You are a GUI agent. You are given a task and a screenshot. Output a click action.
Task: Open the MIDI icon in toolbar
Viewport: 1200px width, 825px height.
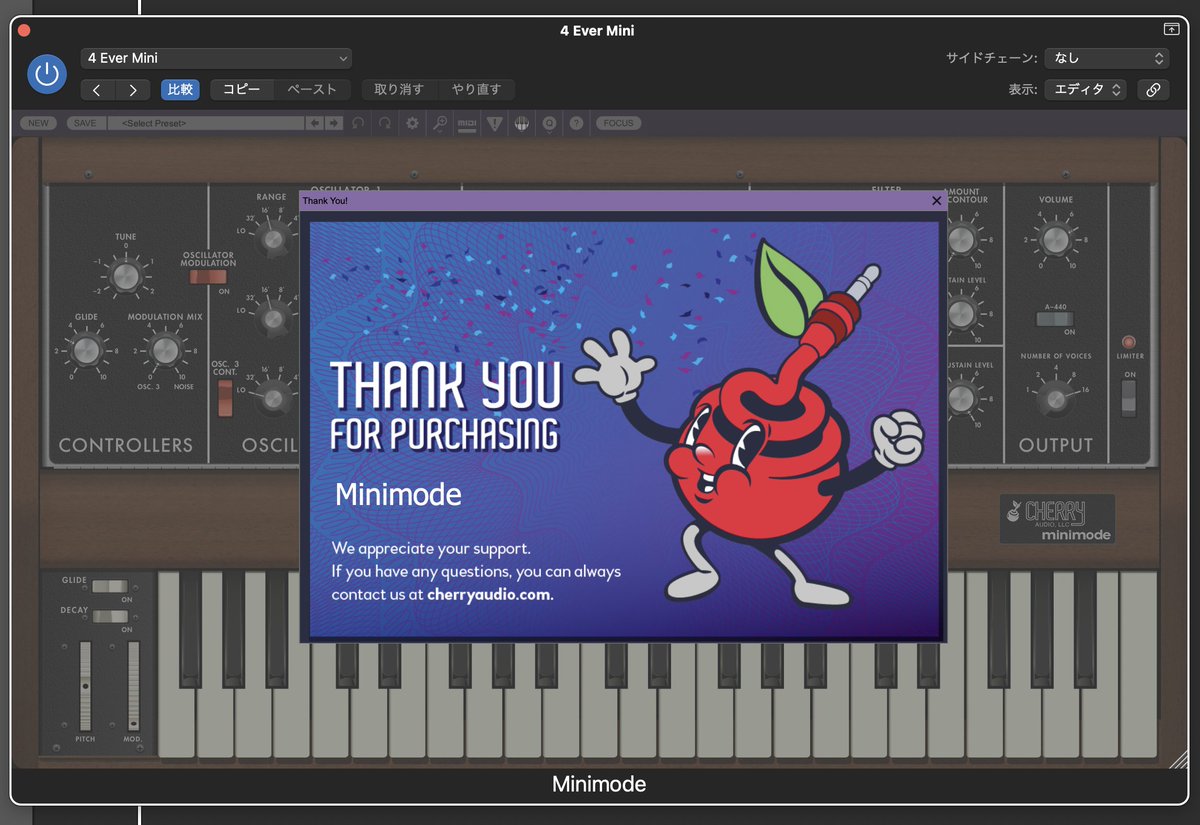pyautogui.click(x=467, y=123)
